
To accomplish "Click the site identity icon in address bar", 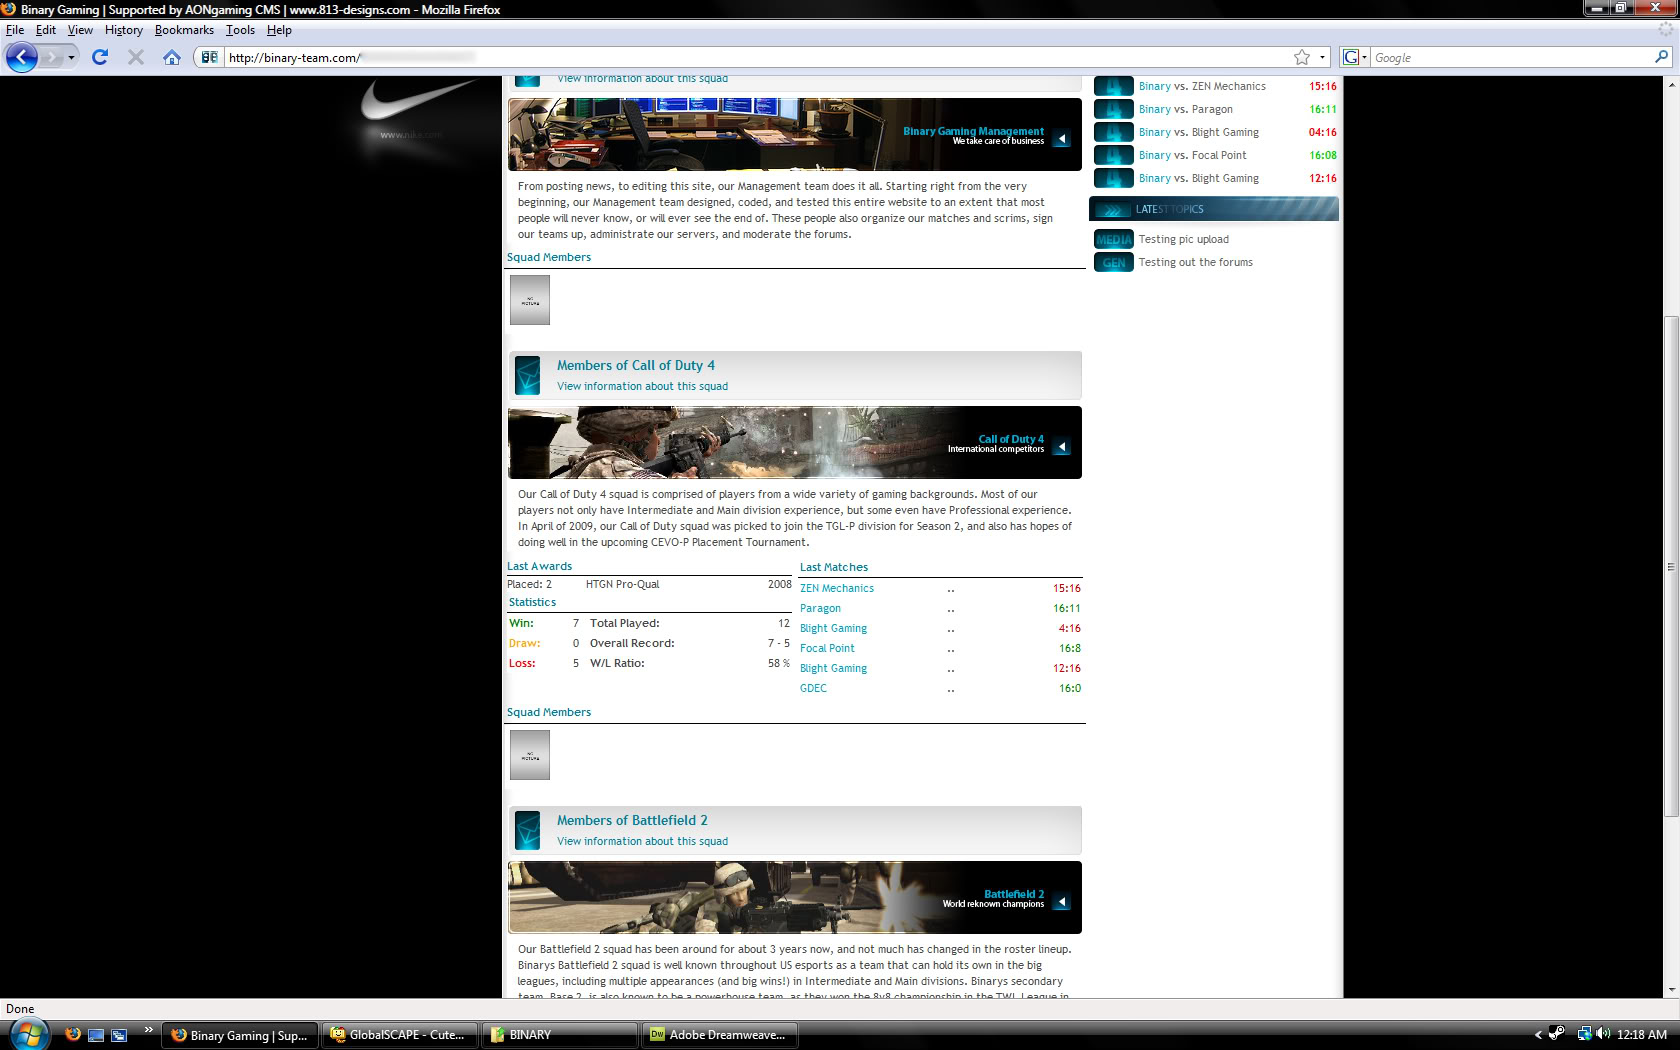I will 209,57.
